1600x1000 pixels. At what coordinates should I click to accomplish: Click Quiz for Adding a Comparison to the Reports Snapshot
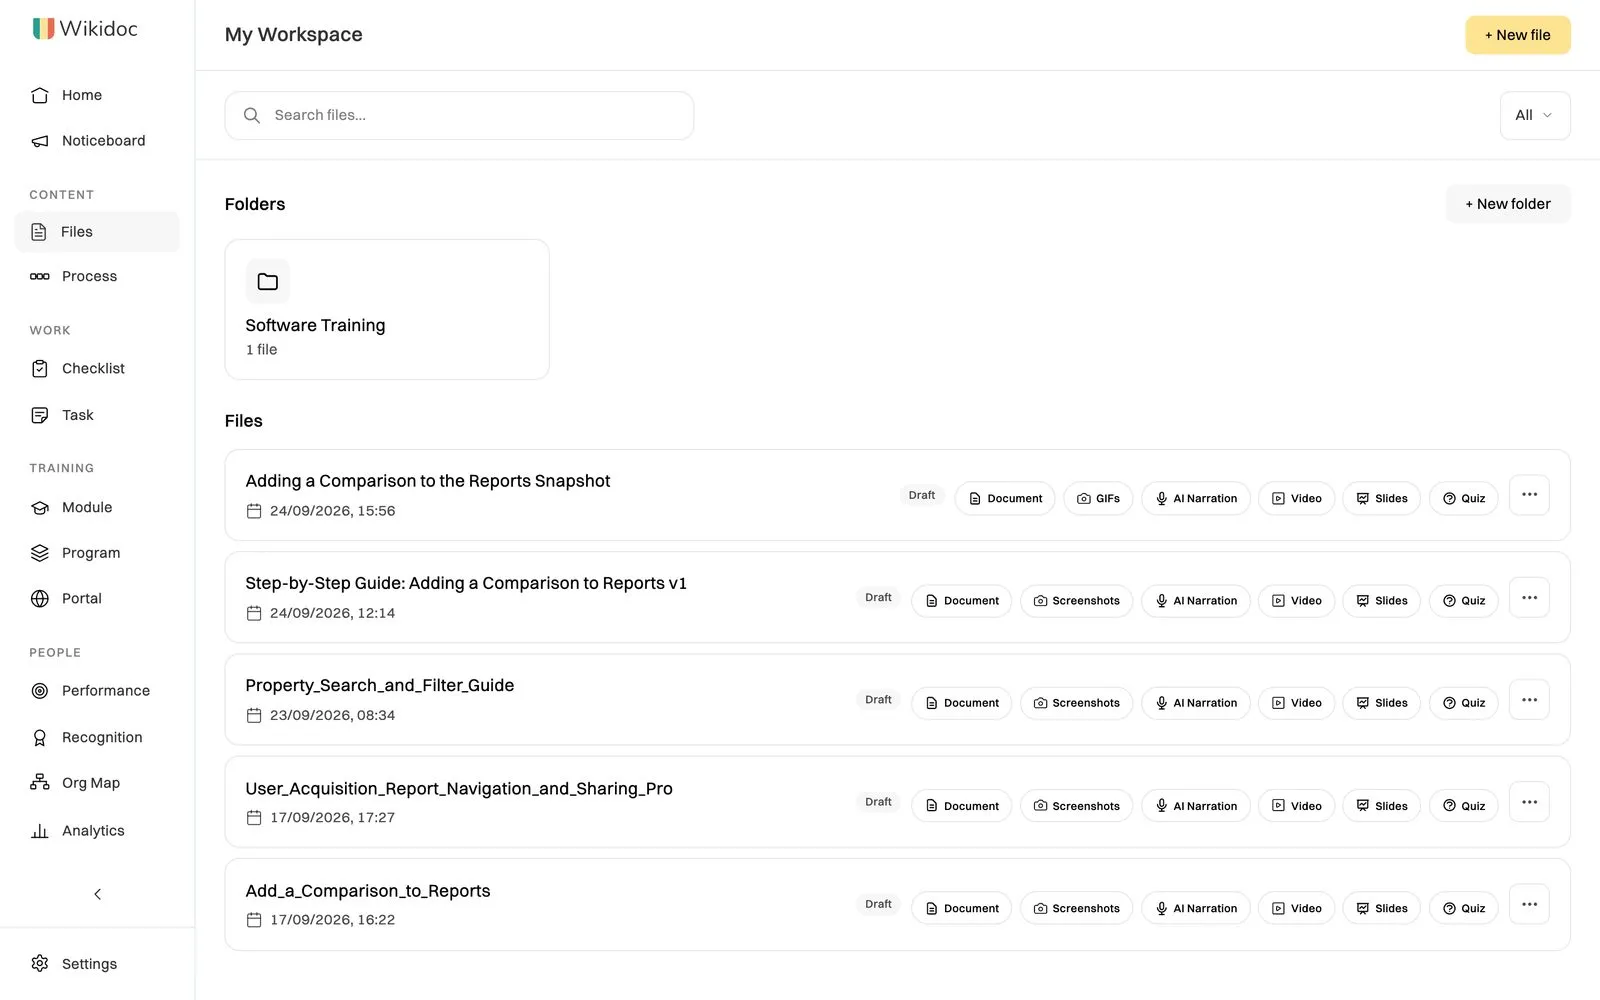(x=1464, y=499)
